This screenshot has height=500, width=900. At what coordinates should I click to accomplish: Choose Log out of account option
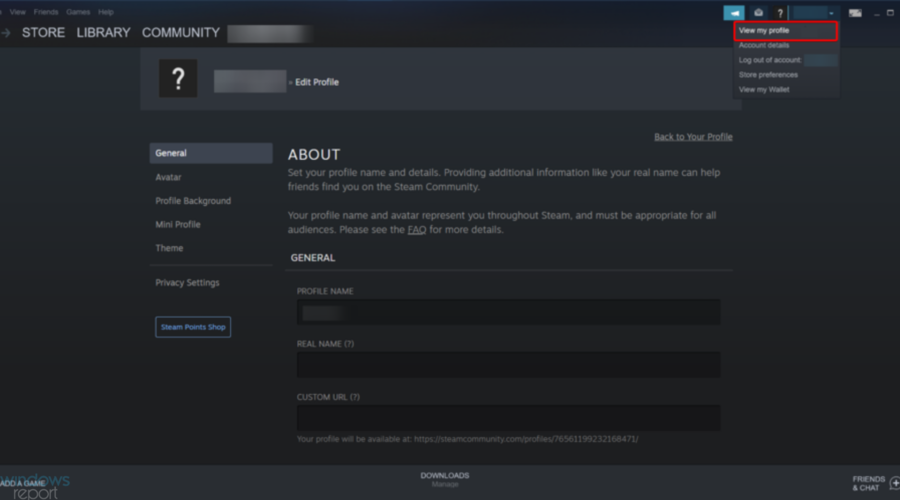[x=770, y=60]
